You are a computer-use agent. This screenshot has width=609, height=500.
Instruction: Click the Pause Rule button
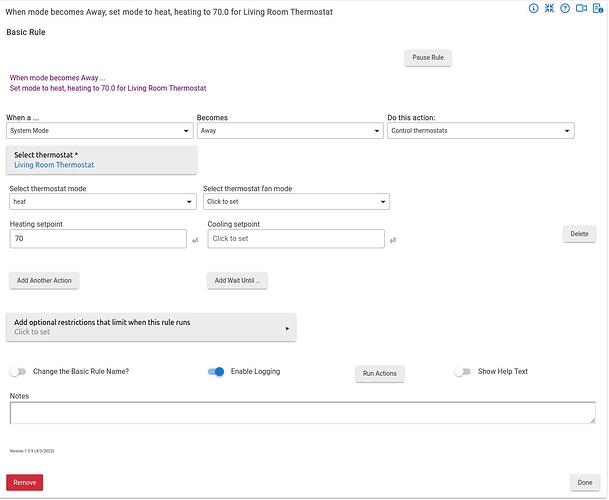coord(428,58)
